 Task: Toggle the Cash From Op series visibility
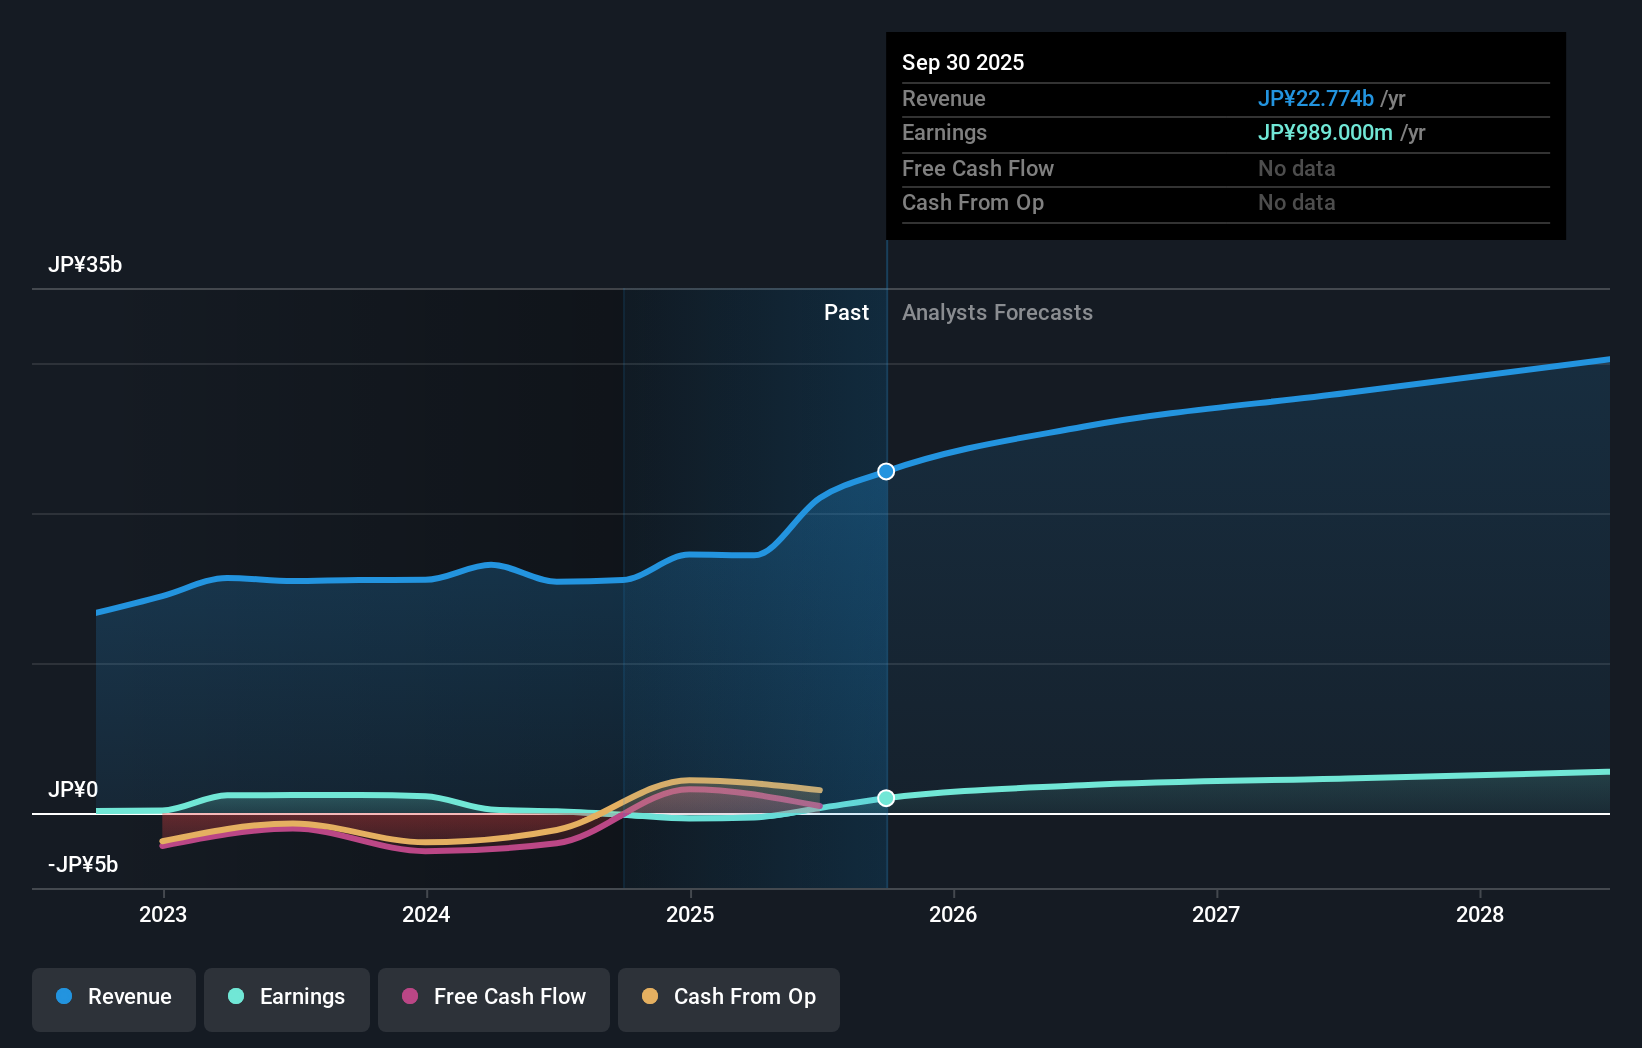tap(728, 997)
